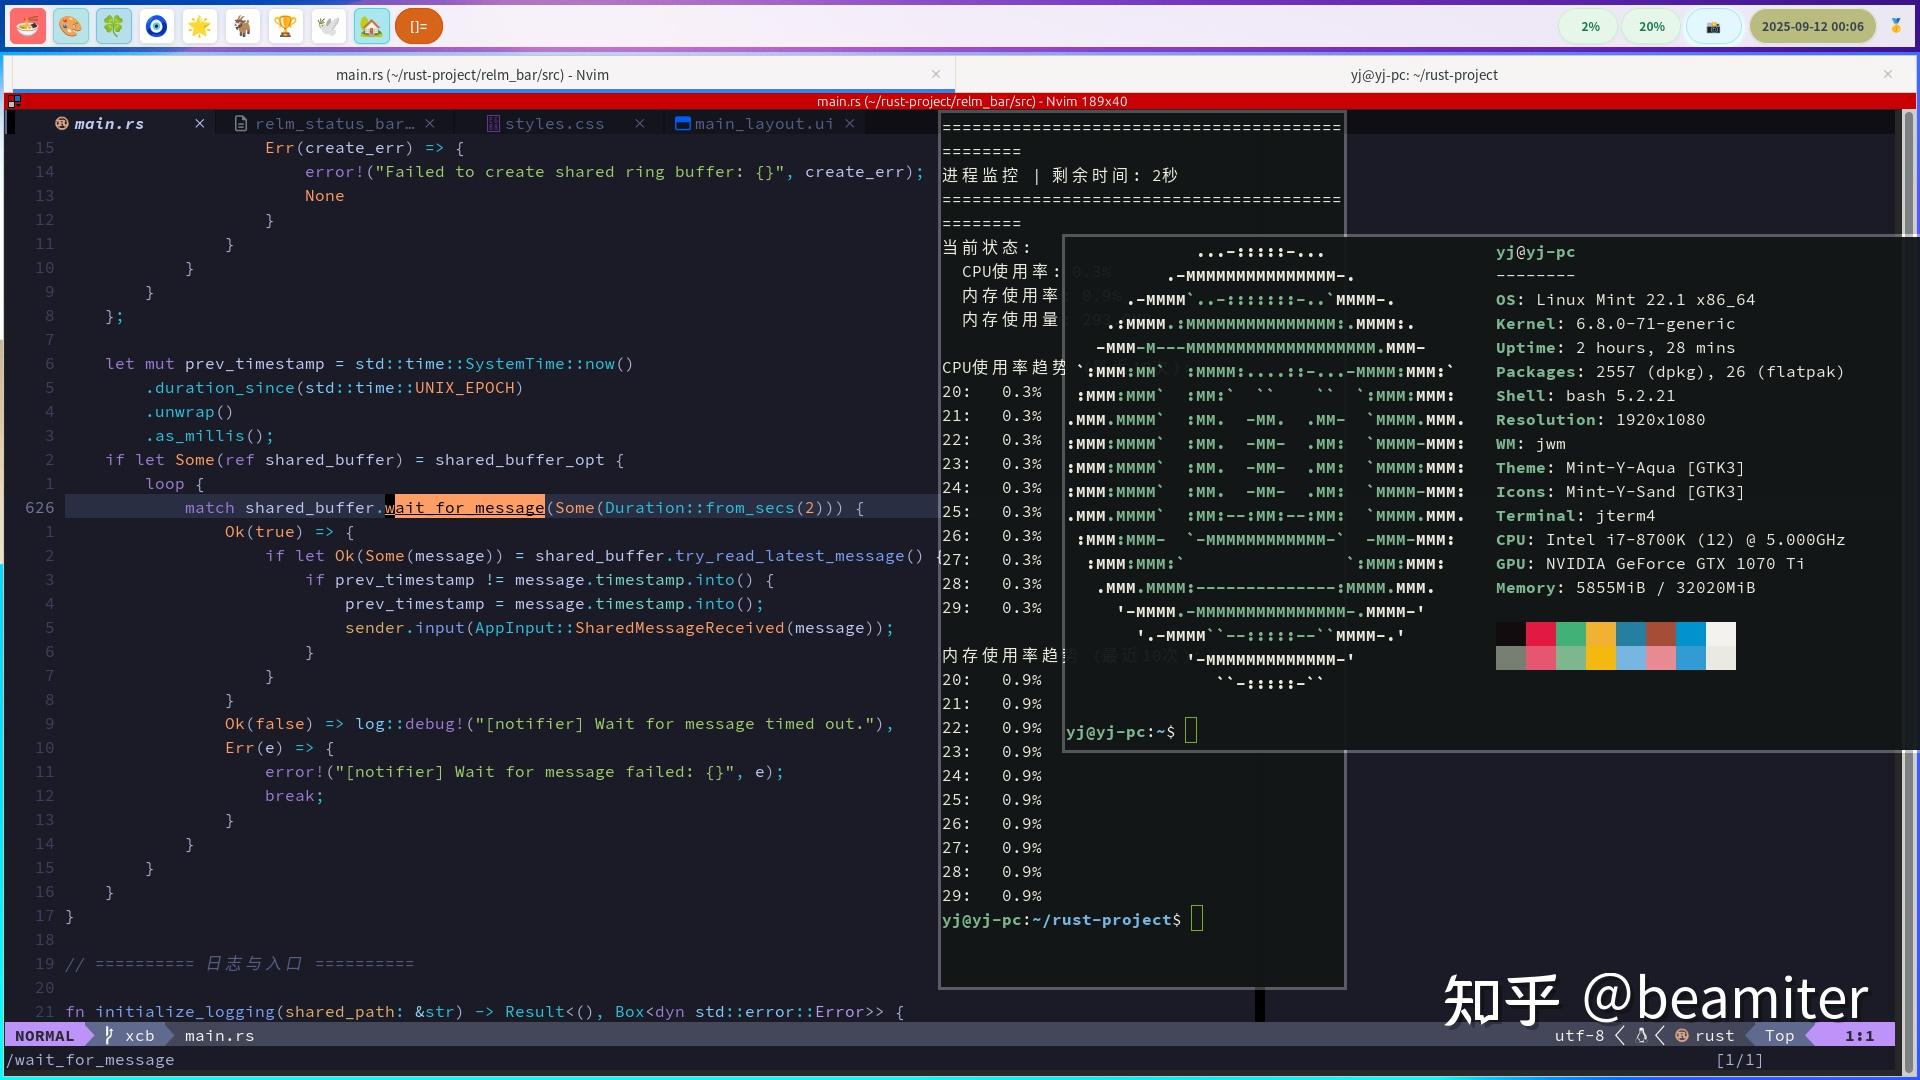Switch to the artist palette workspace icon
Image resolution: width=1920 pixels, height=1080 pixels.
[x=71, y=27]
